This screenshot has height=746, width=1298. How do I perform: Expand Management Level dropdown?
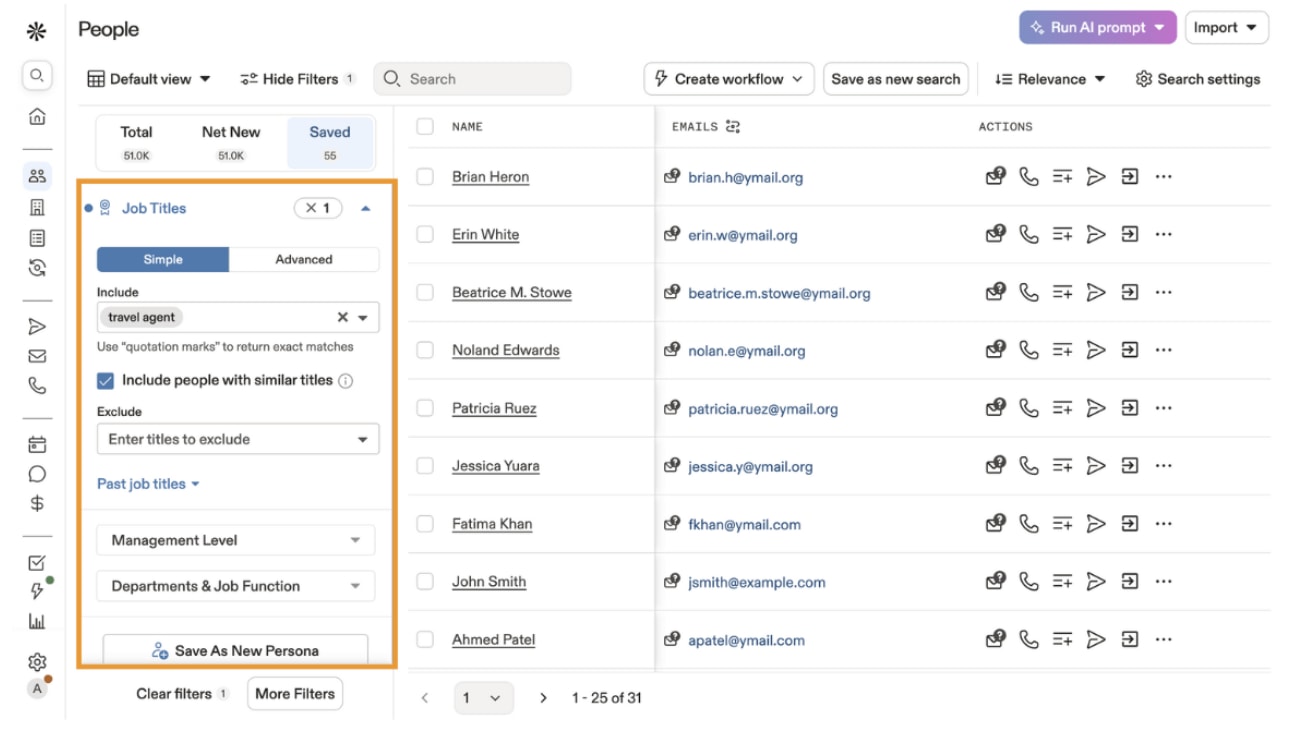236,540
